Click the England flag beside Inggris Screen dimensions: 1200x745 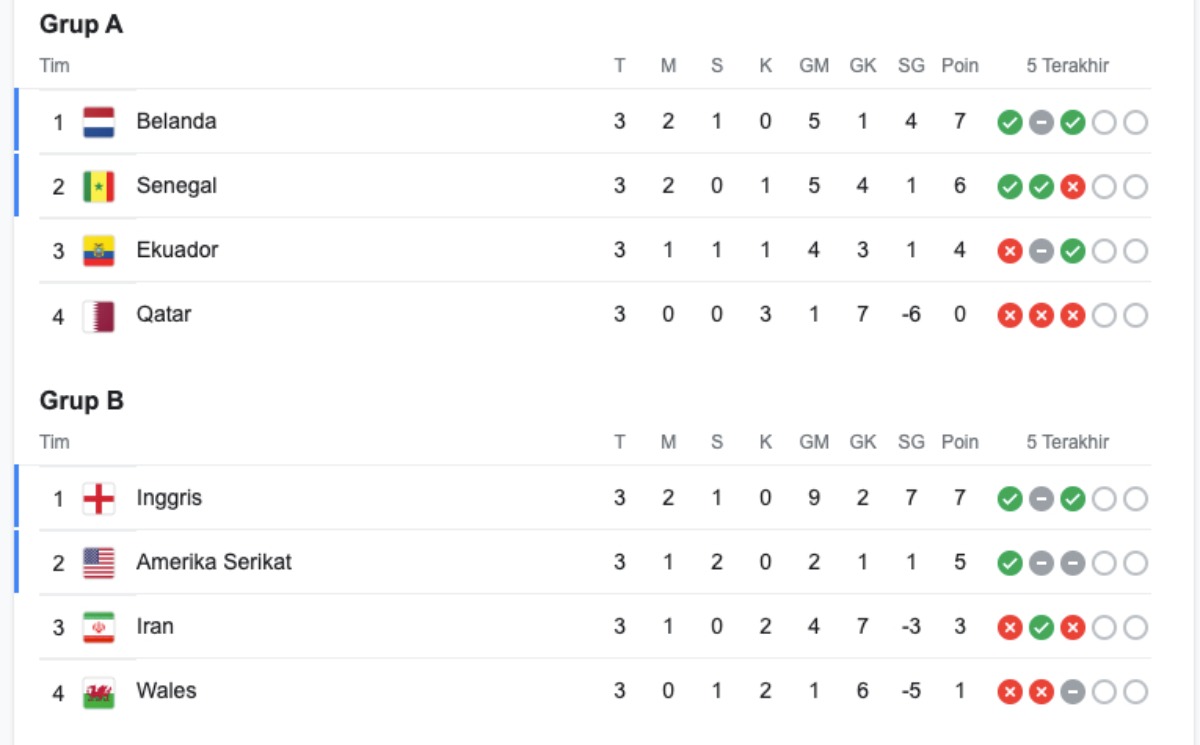[x=99, y=499]
